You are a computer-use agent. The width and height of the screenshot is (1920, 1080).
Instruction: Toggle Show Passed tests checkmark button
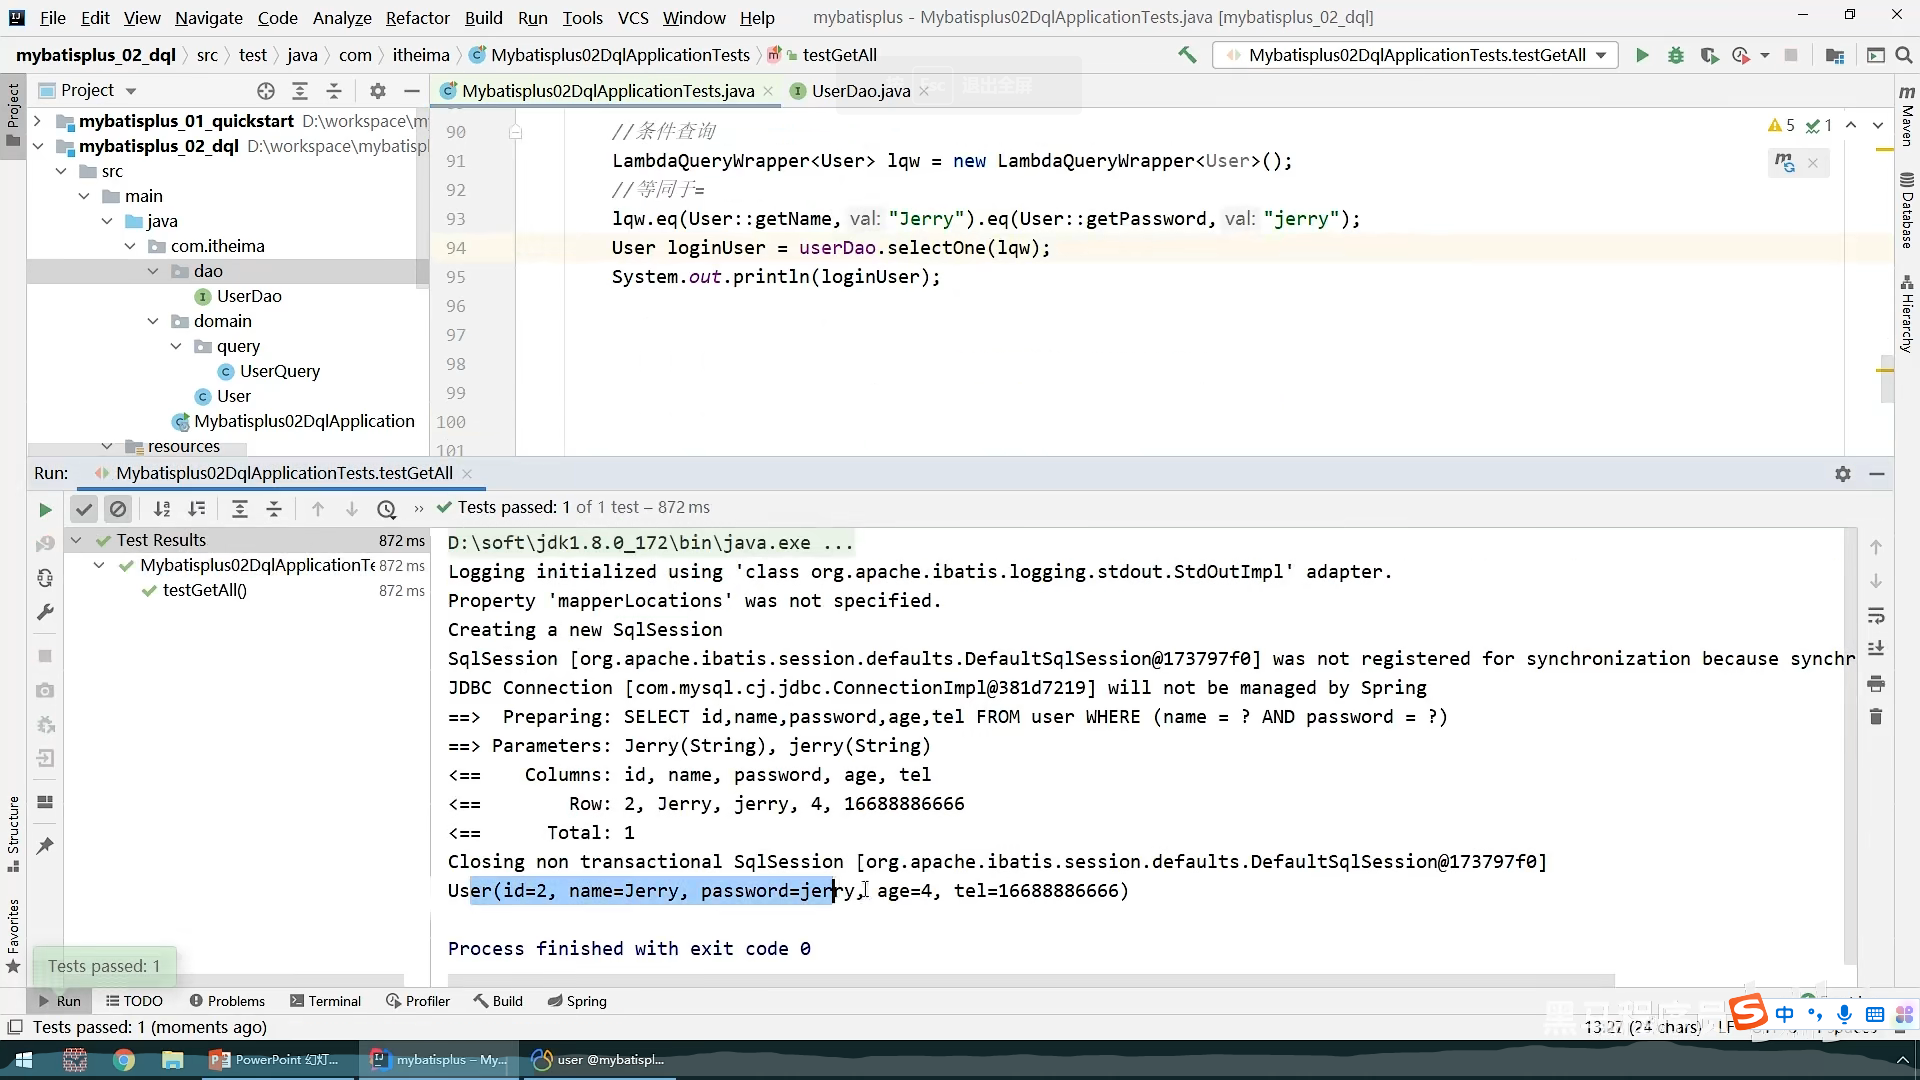[x=84, y=510]
